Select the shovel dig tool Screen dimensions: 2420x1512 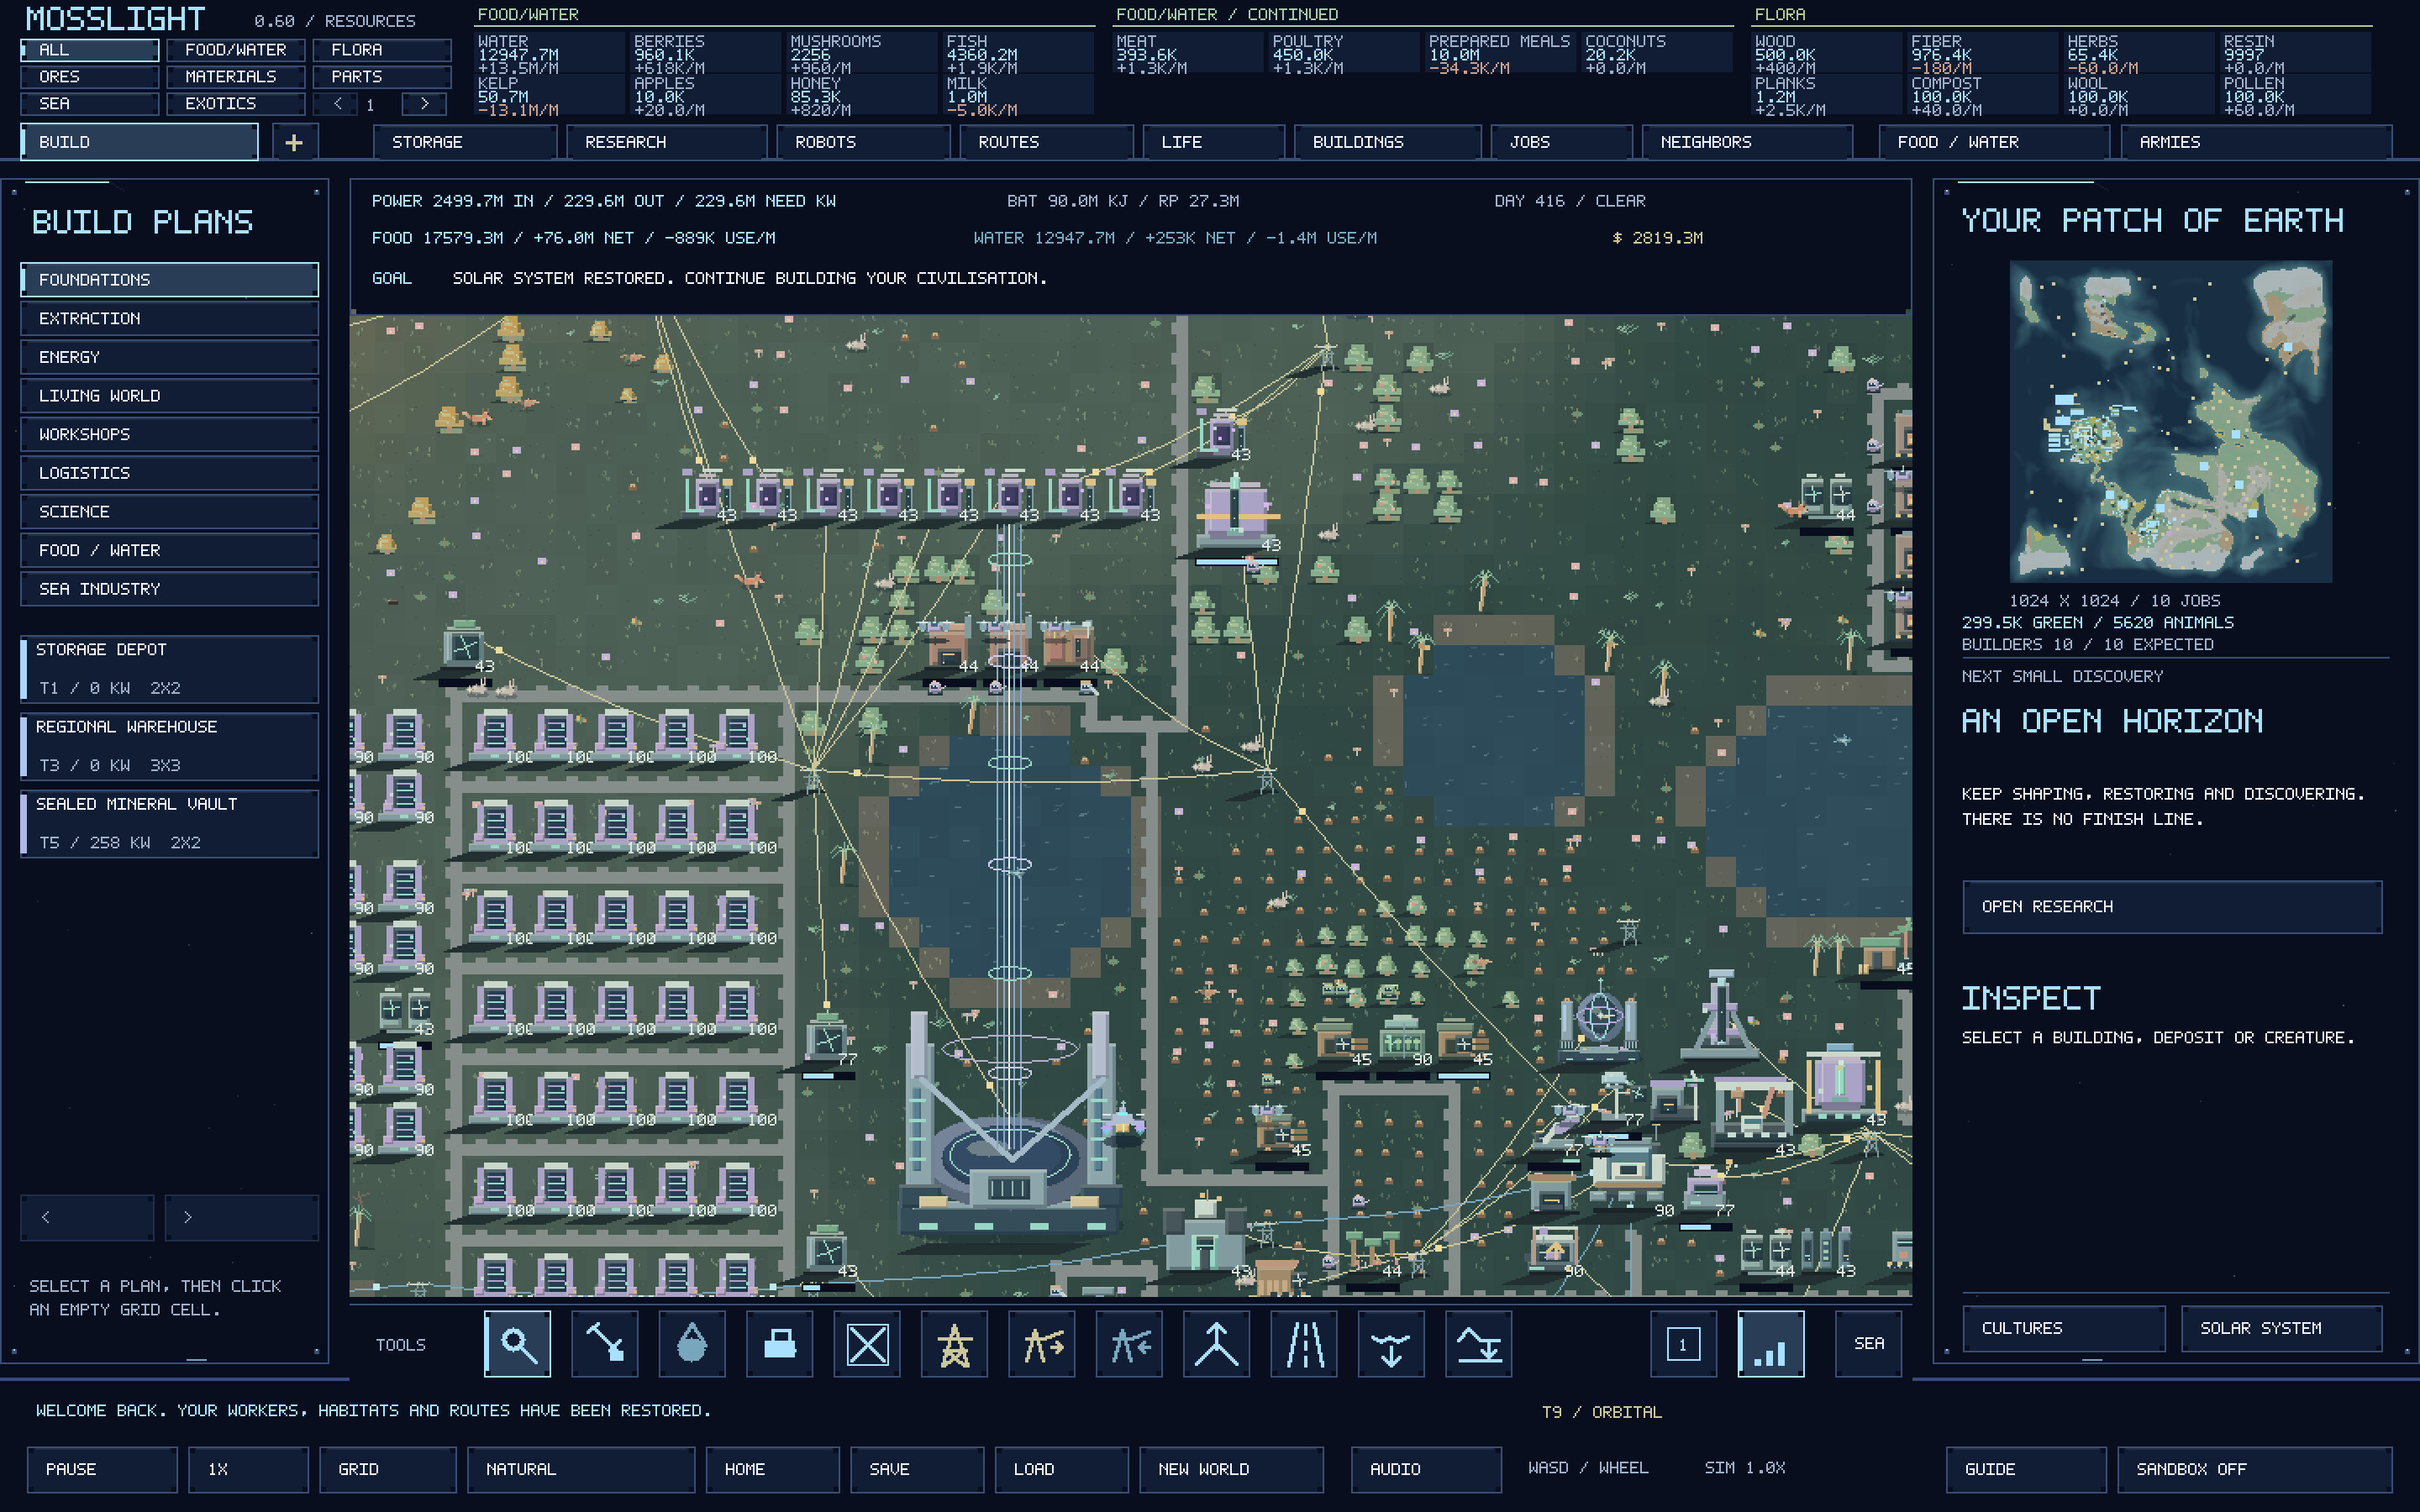(605, 1344)
